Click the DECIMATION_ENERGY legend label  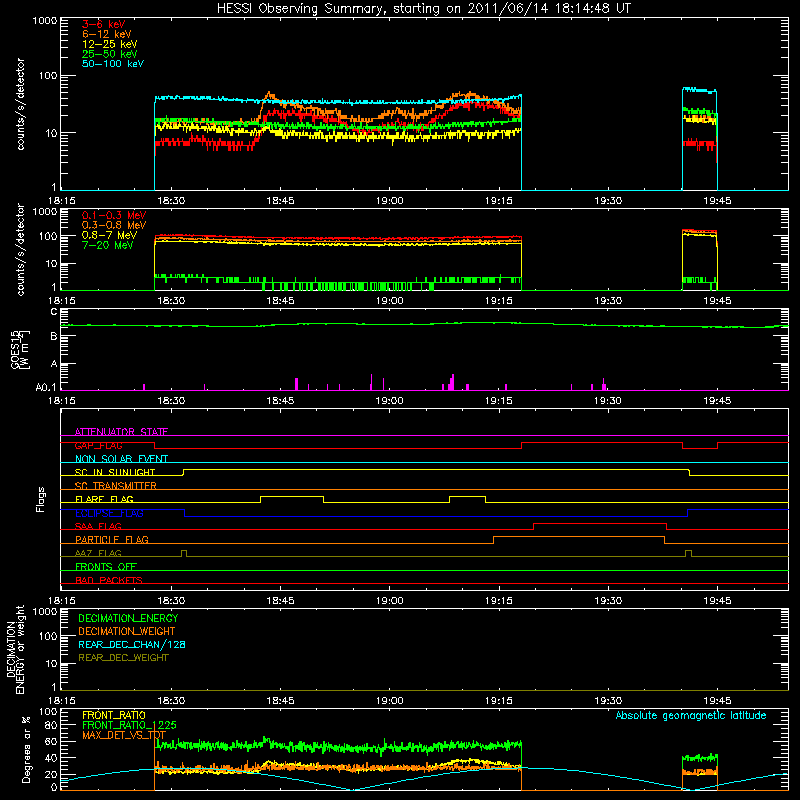point(128,618)
